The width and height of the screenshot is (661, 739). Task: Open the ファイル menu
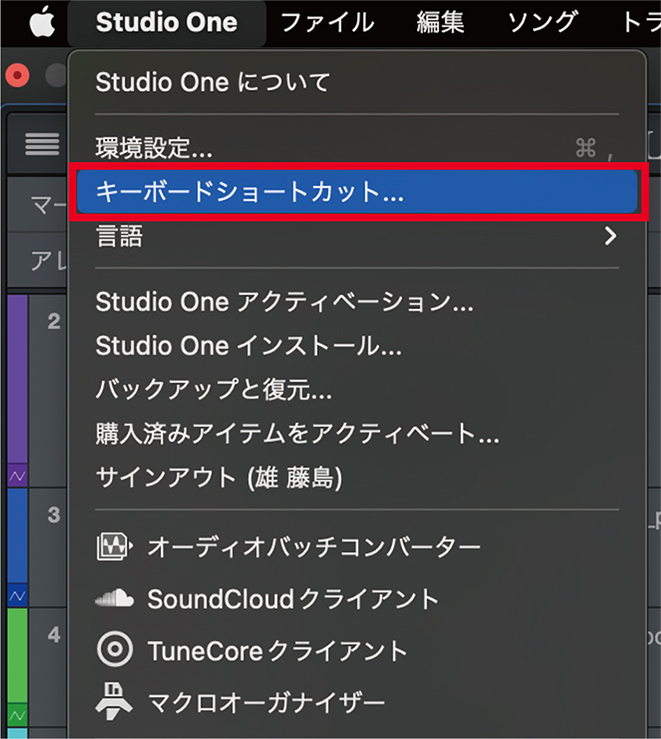point(327,22)
